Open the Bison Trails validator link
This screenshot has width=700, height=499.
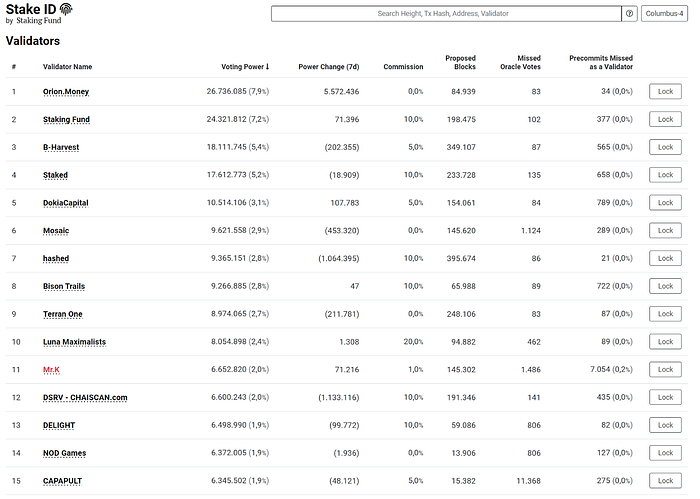pyautogui.click(x=64, y=286)
